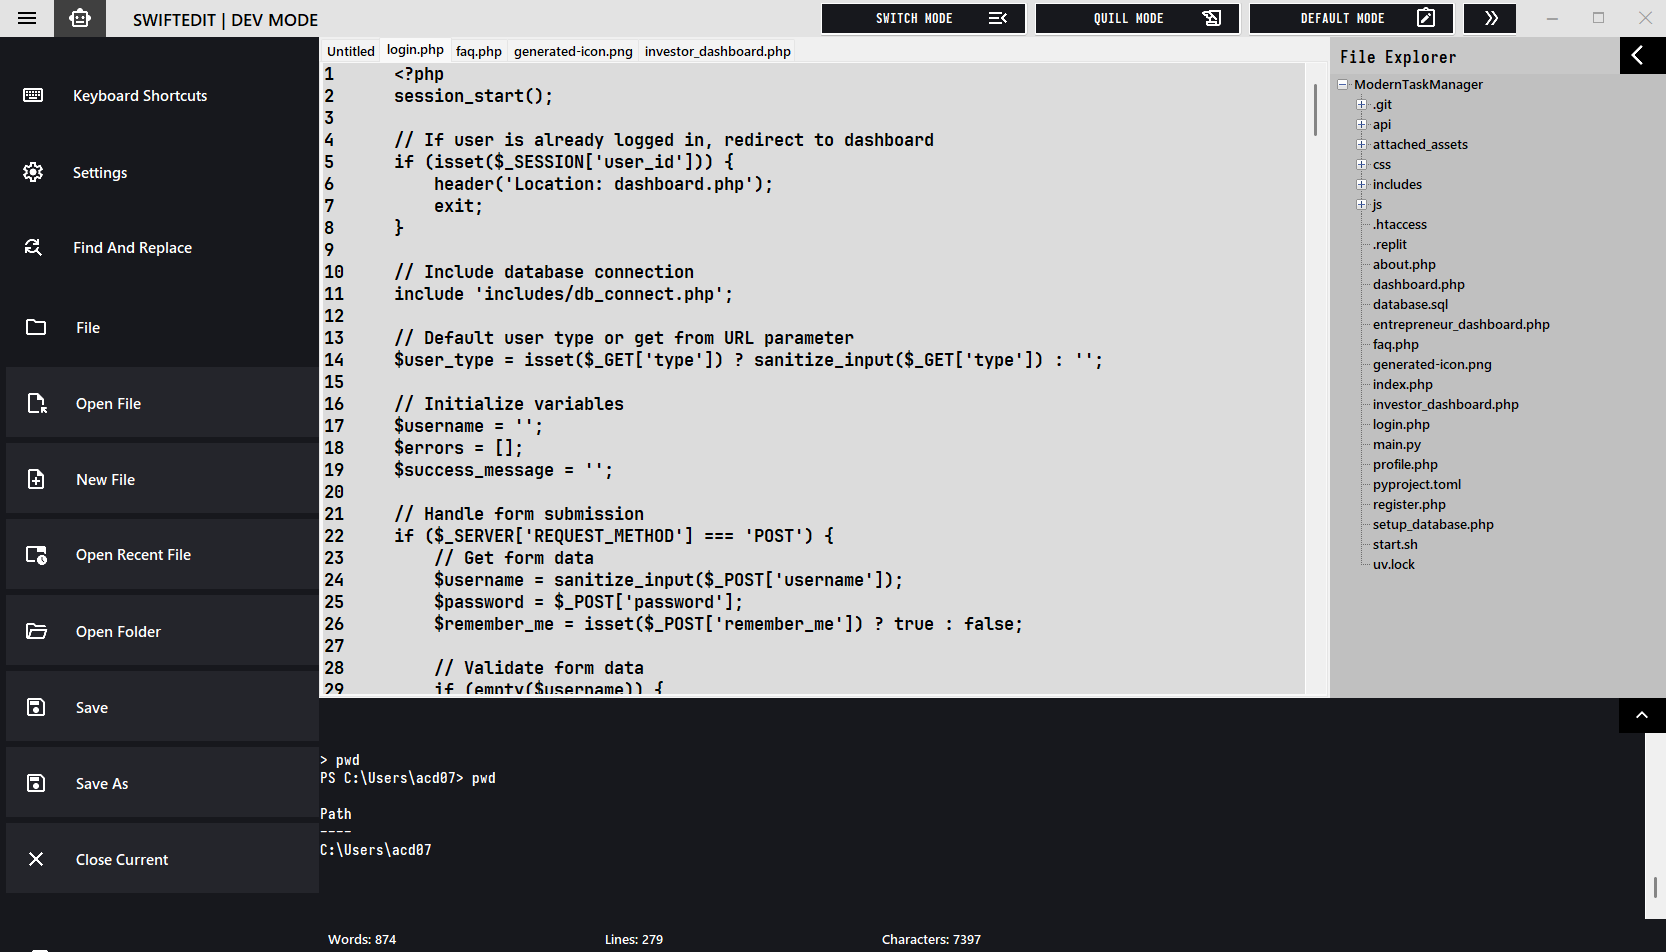Click Close Current button

pyautogui.click(x=122, y=859)
